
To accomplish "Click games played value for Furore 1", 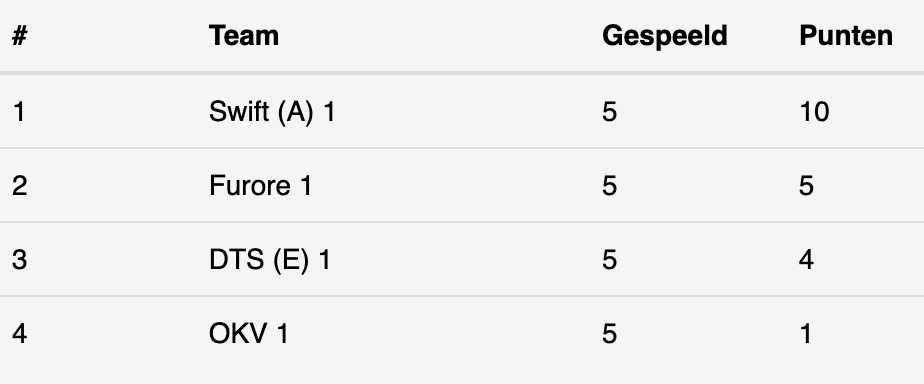I will (x=609, y=186).
